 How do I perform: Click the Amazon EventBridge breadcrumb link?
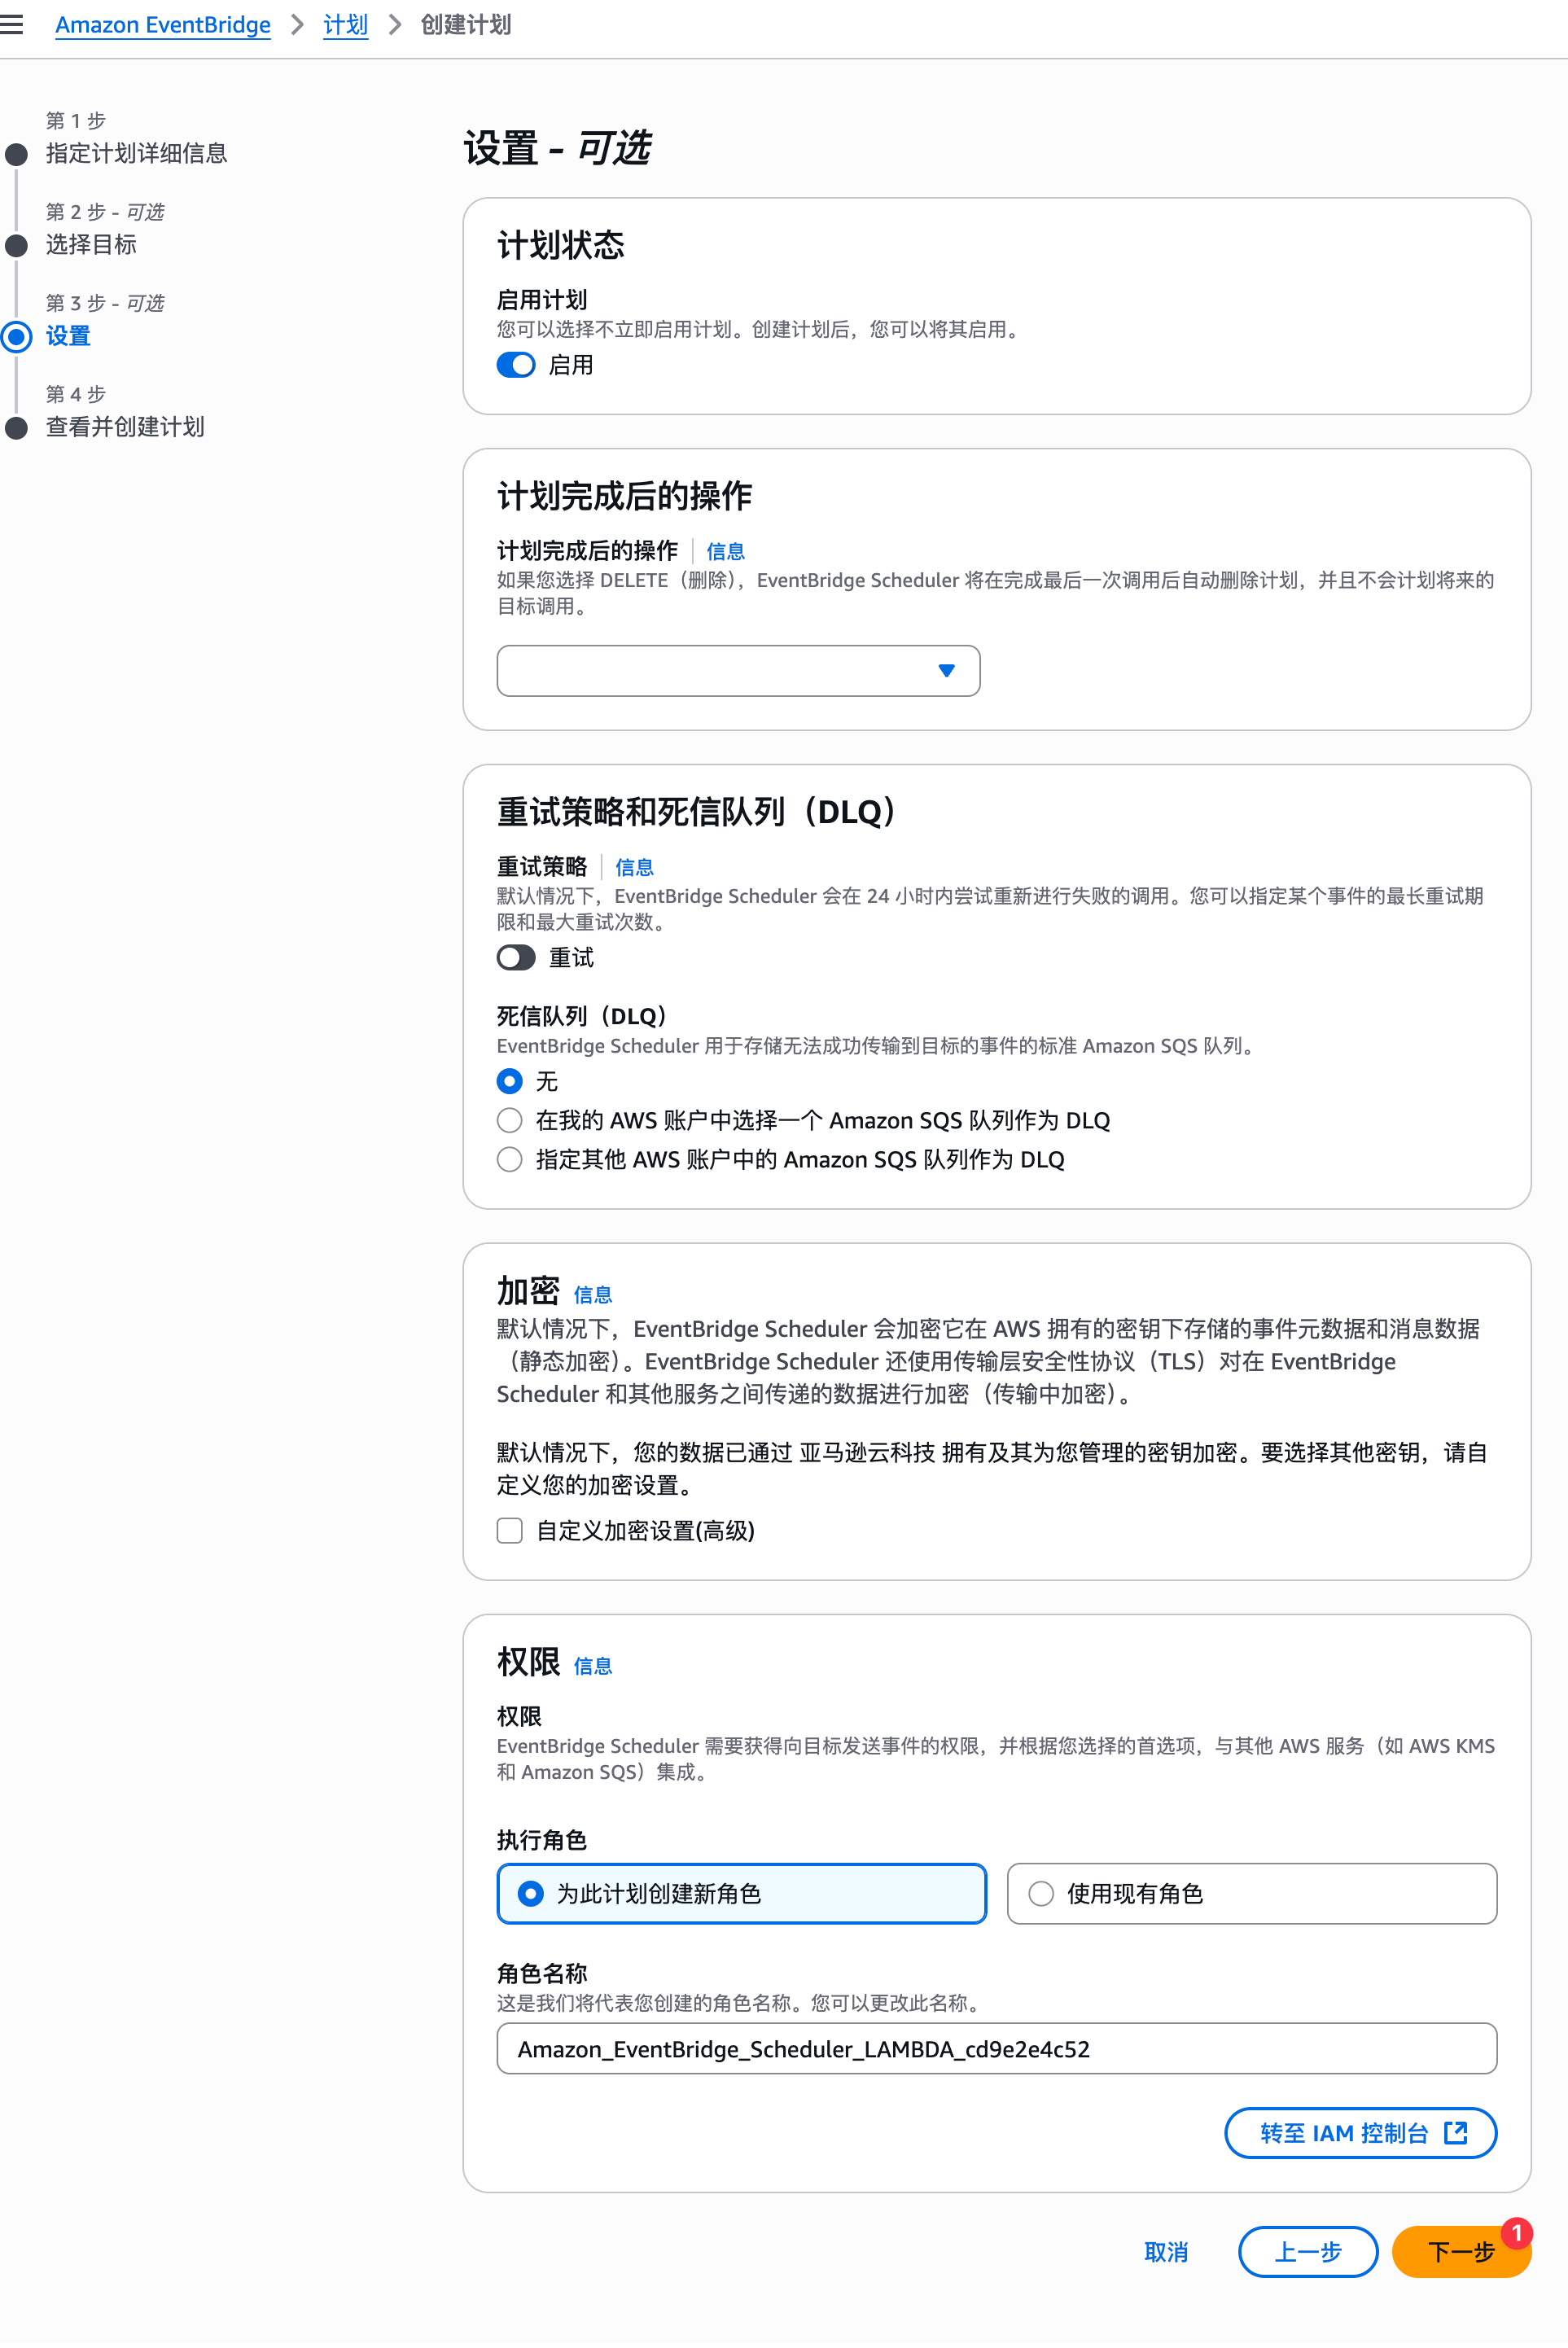(163, 25)
